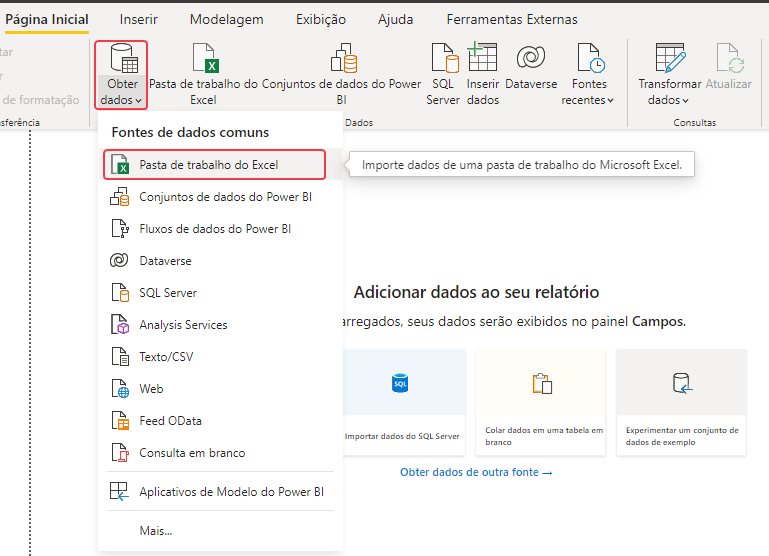This screenshot has height=556, width=769.
Task: Open the Exibição tab
Action: (x=321, y=19)
